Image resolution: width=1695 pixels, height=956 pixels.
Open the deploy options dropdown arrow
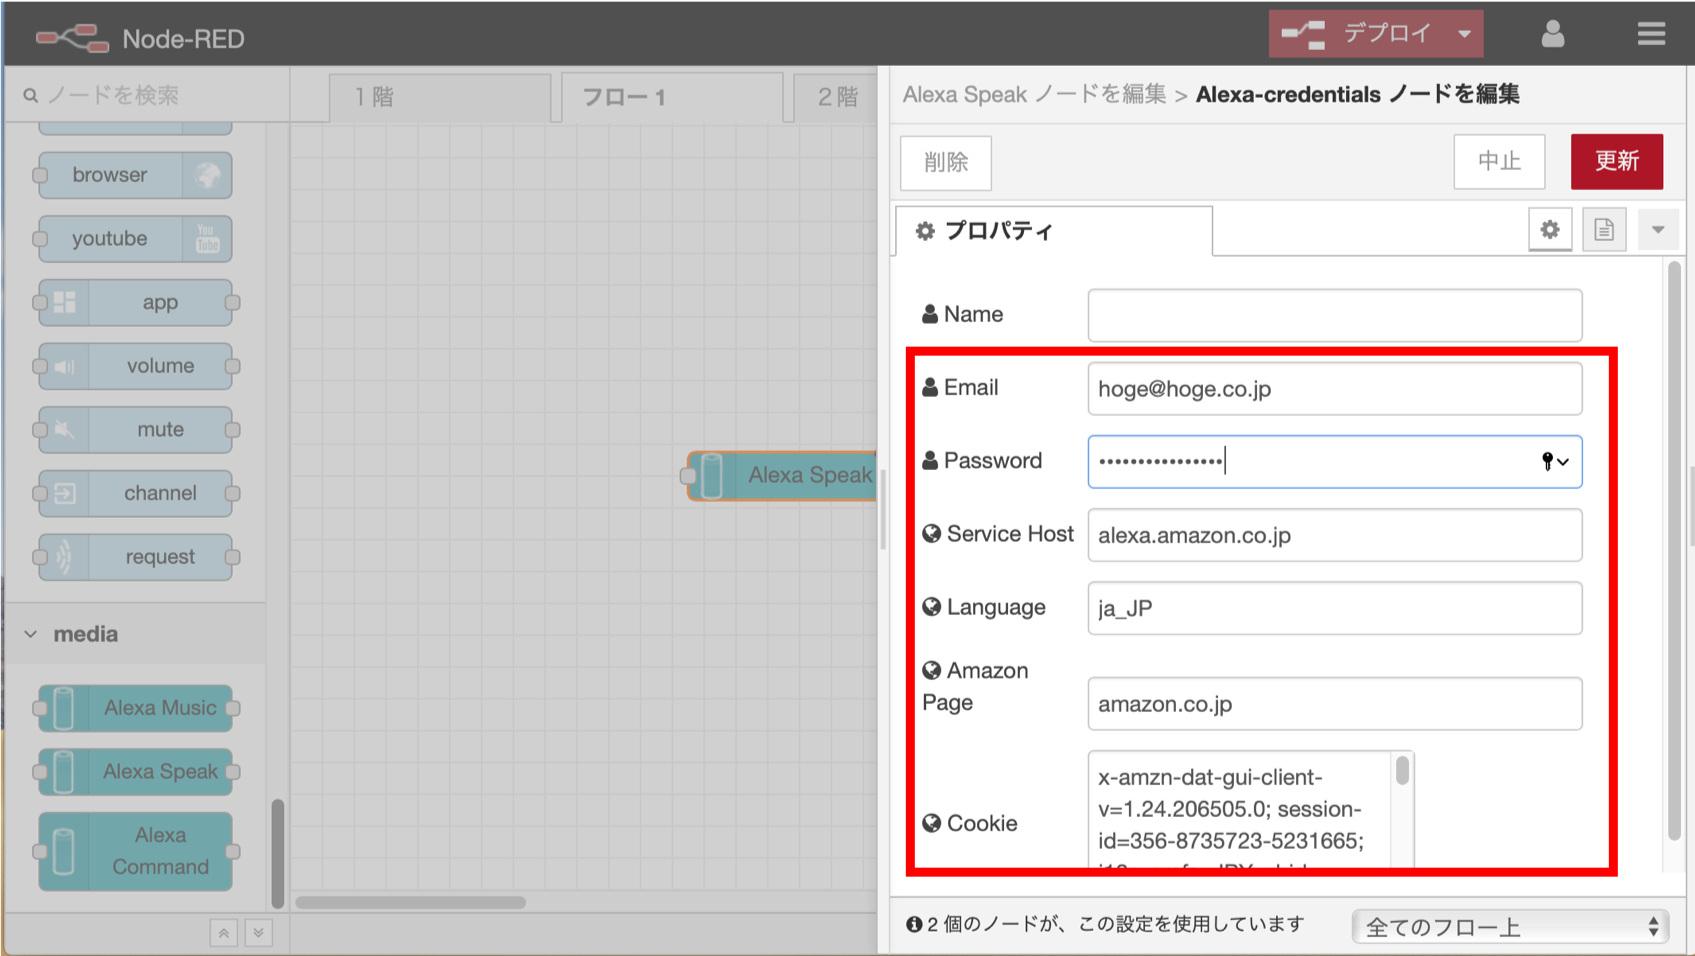(1464, 35)
